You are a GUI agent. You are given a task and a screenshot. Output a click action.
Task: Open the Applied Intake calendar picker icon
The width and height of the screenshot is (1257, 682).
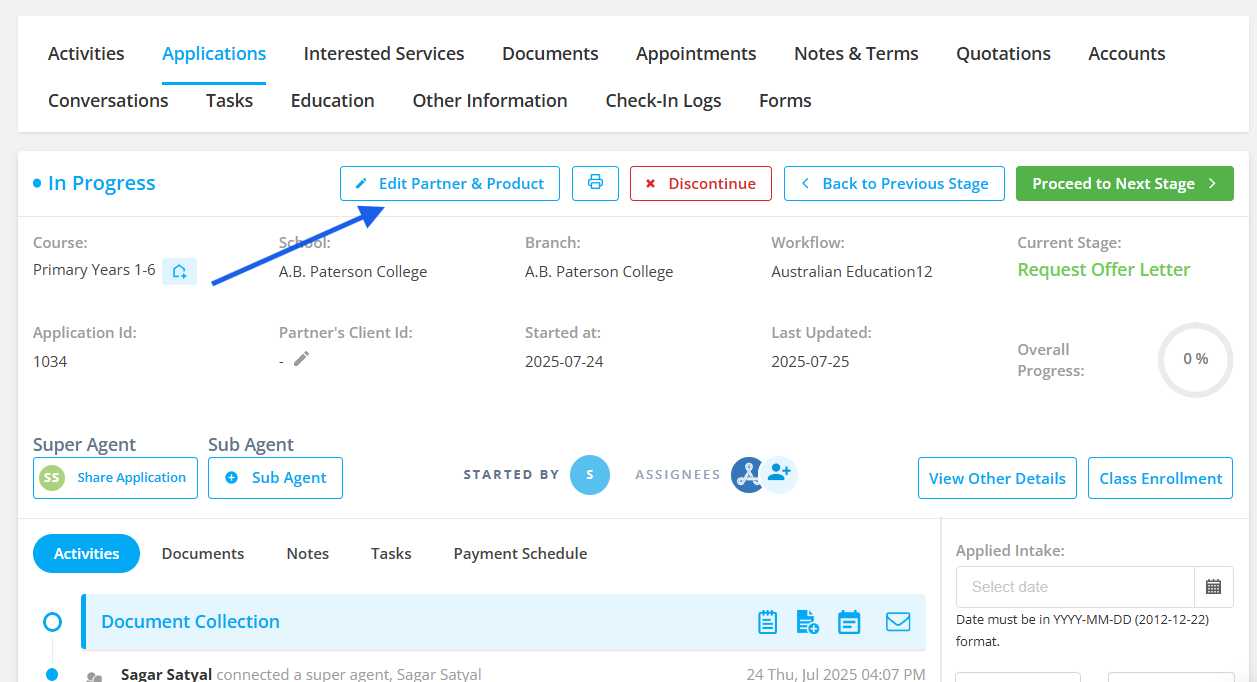(x=1213, y=587)
